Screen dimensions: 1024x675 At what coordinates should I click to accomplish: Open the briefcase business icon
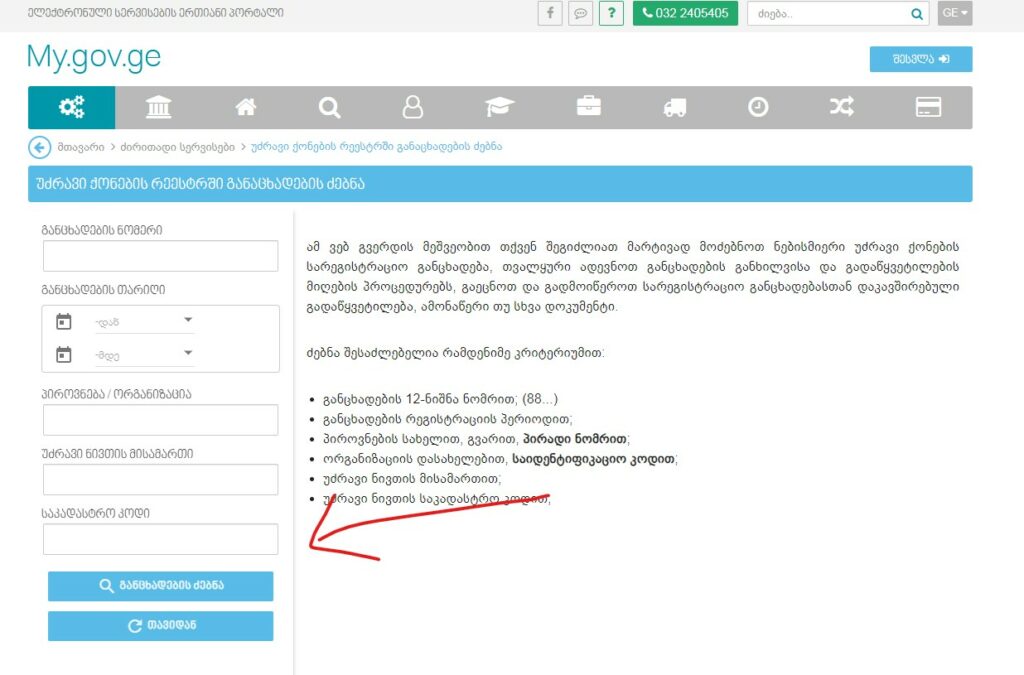click(589, 107)
